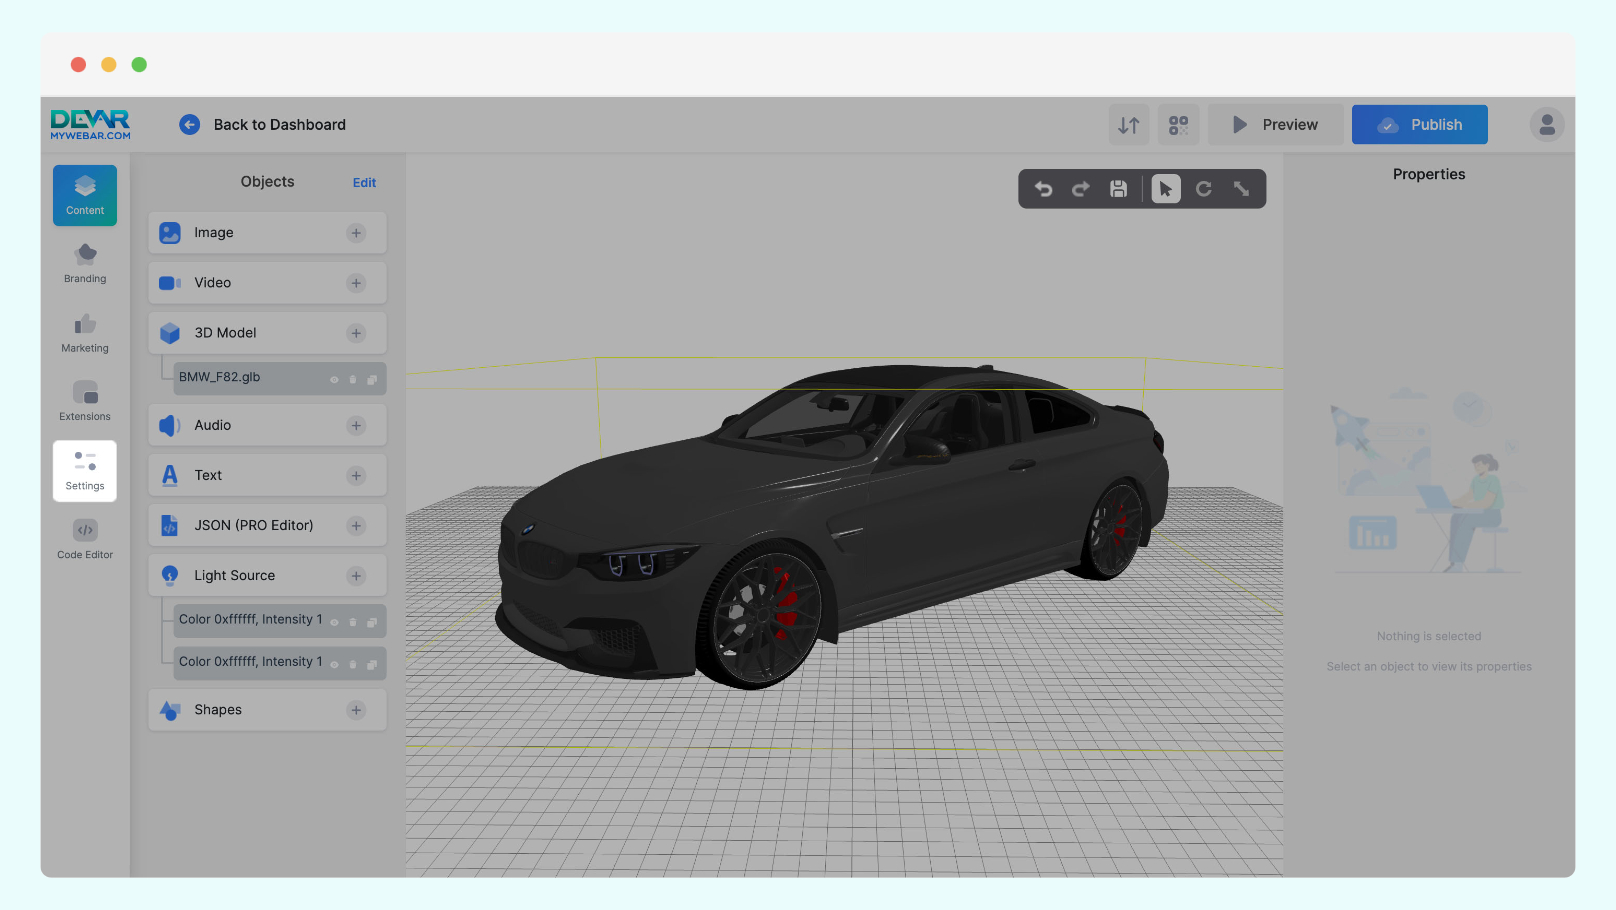Open the Code Editor sidebar tab

tap(85, 539)
